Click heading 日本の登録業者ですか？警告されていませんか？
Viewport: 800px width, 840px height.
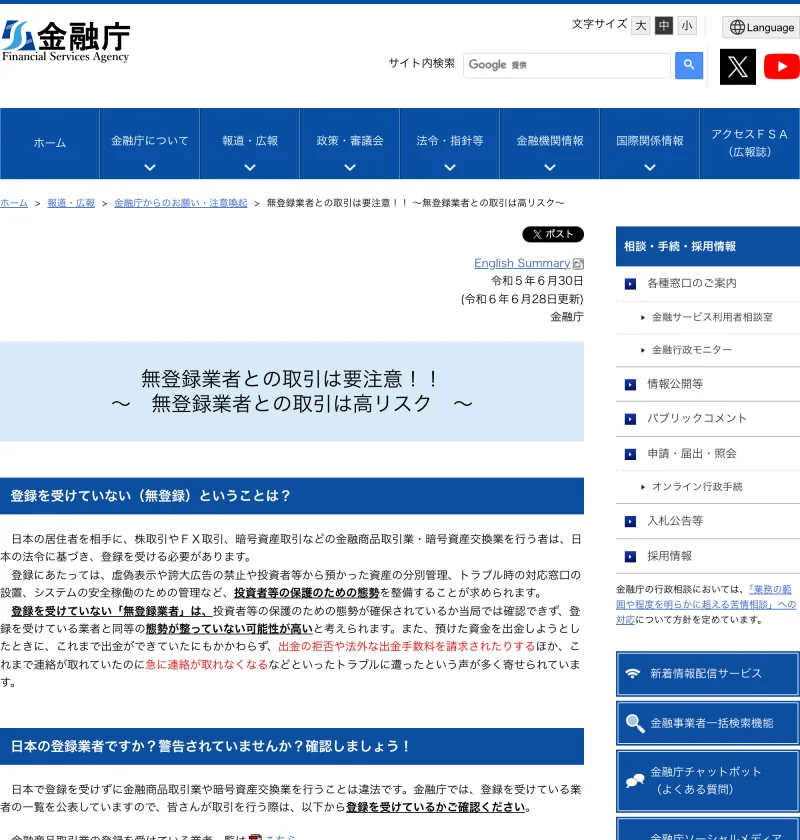click(292, 746)
